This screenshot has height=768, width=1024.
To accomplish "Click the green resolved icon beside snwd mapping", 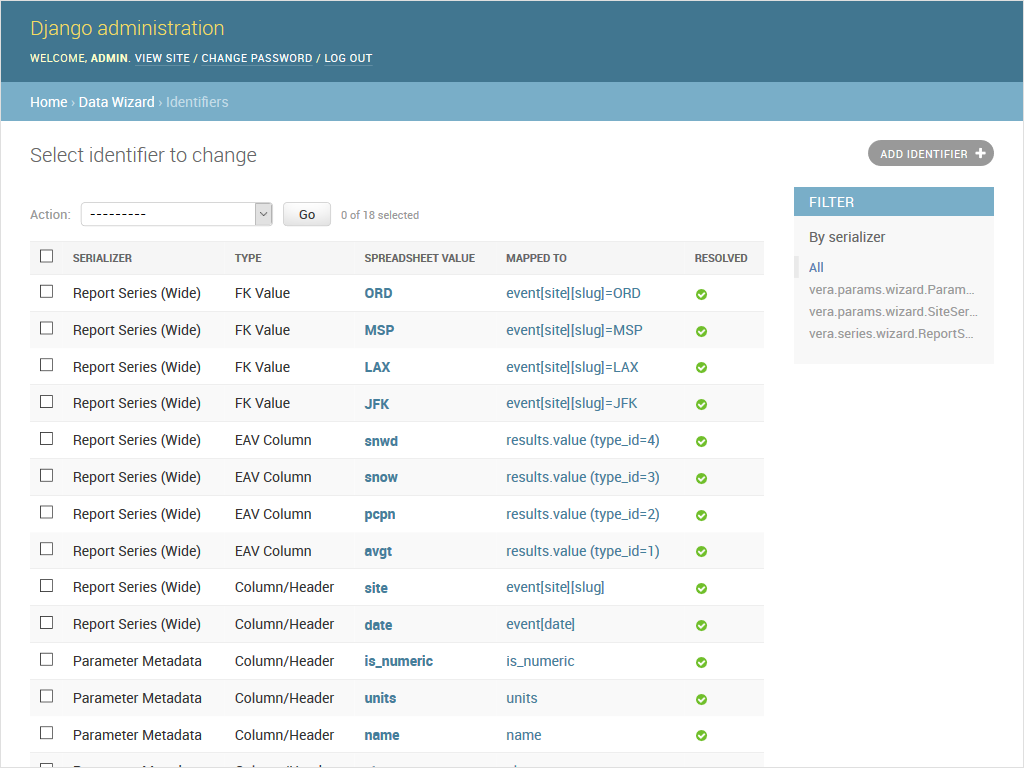I will [700, 440].
